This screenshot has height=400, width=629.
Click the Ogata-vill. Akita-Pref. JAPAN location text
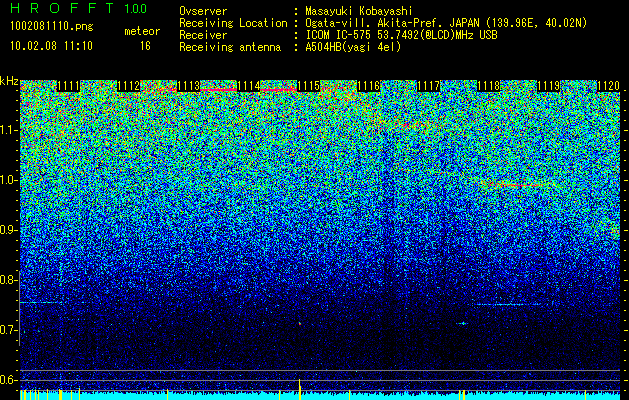click(x=446, y=23)
